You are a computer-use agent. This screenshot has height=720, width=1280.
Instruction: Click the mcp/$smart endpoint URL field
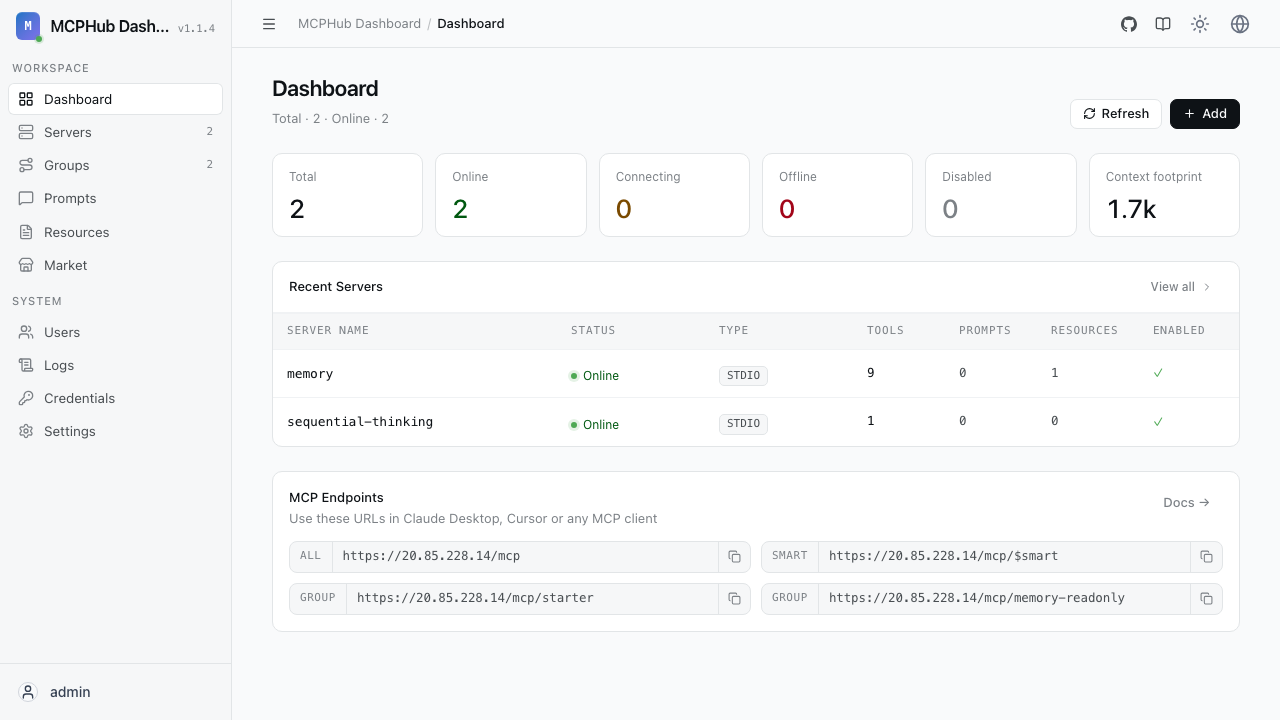tap(1004, 557)
